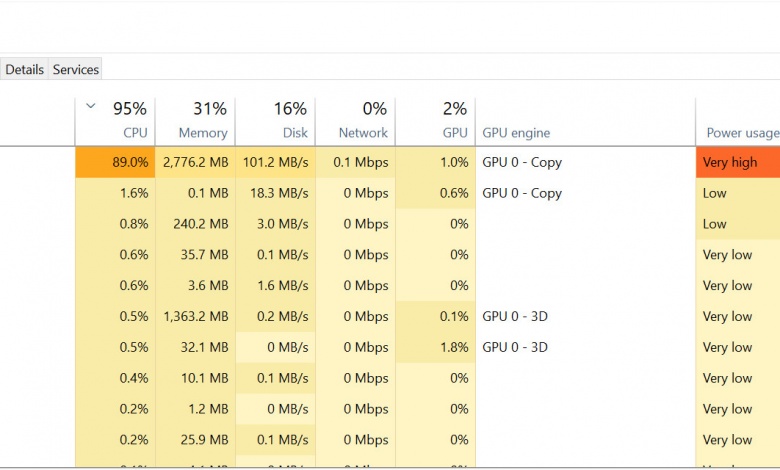Screen dimensions: 780x470
Task: Sort by the Power usage column header
Action: (x=742, y=132)
